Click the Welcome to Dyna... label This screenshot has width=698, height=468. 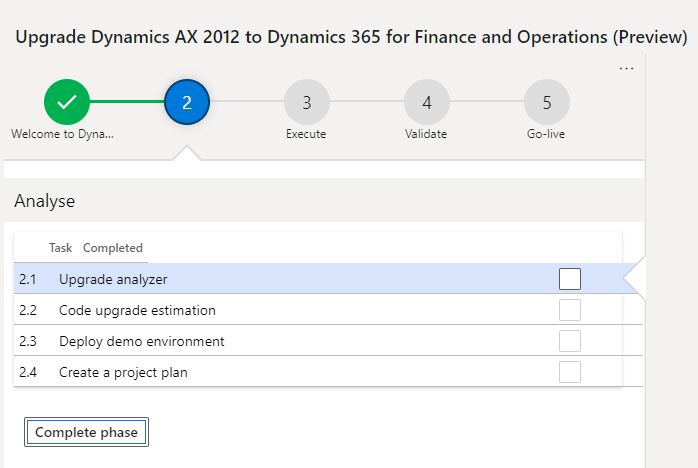pos(62,134)
